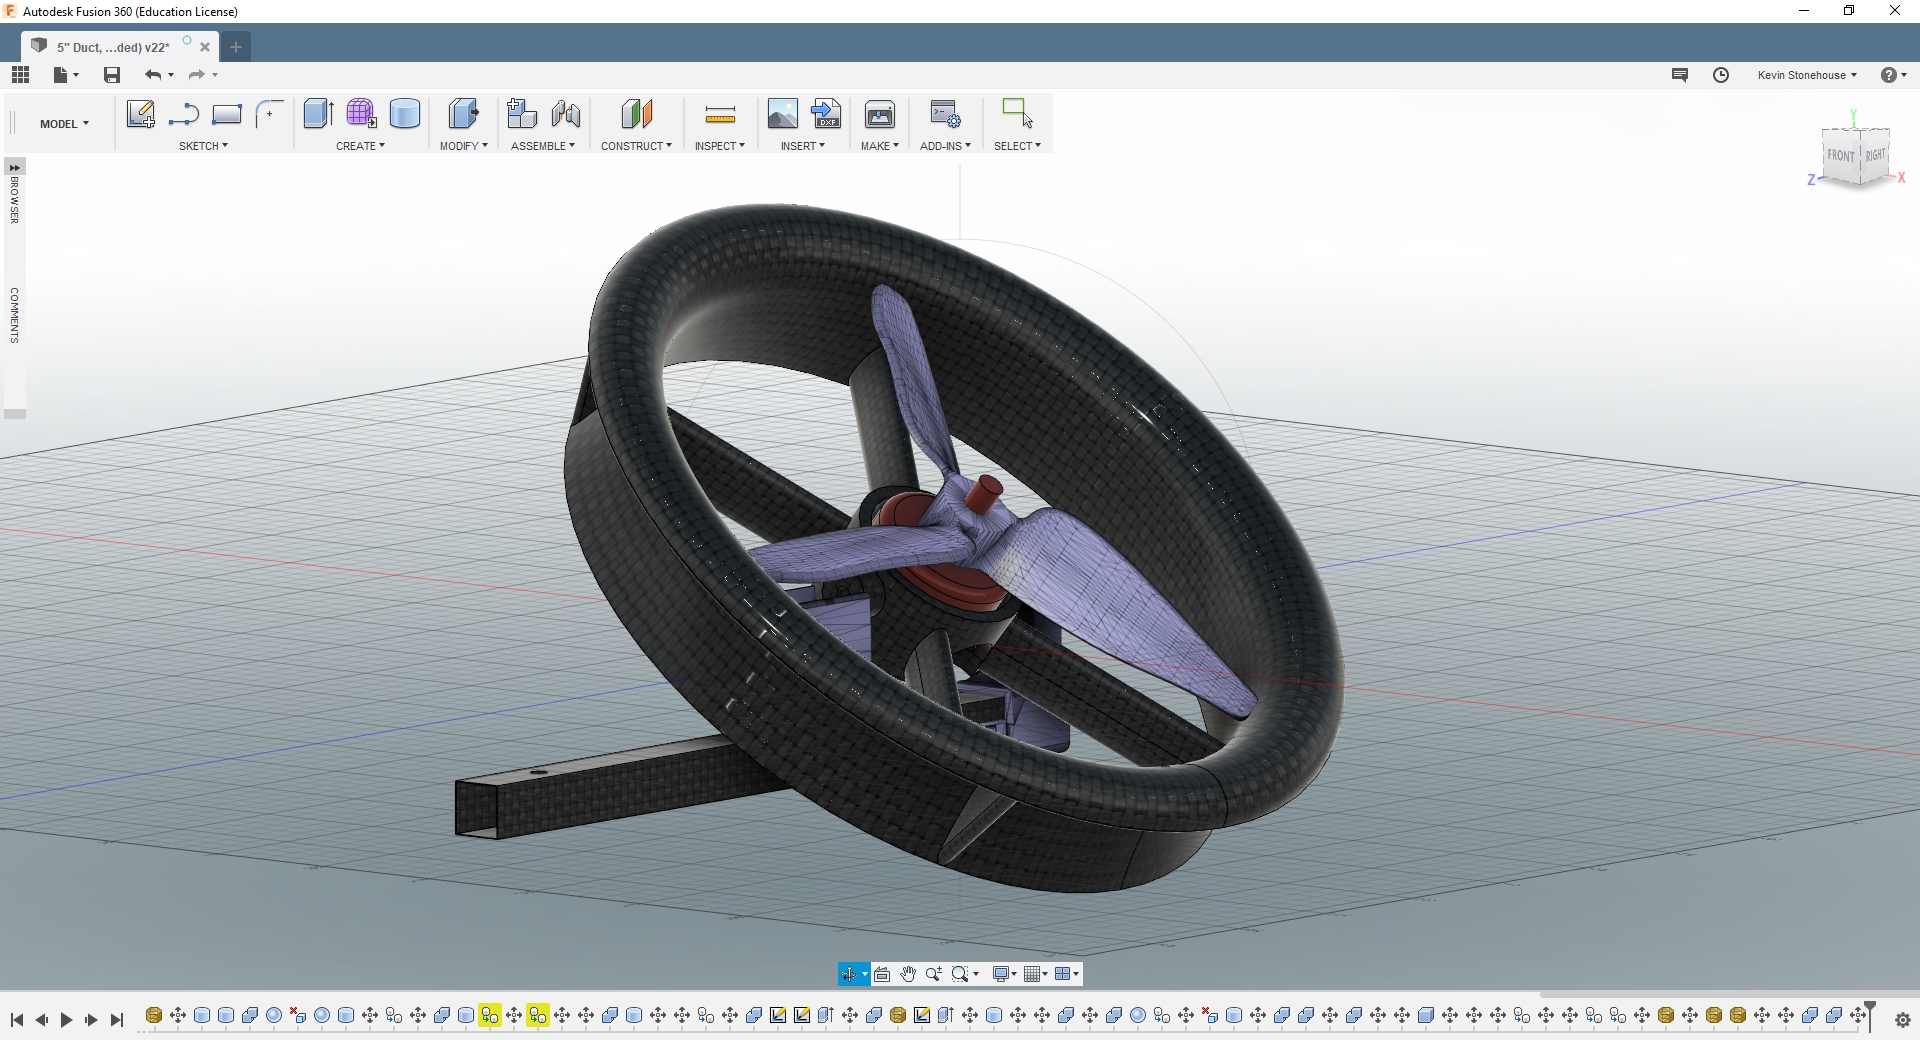The width and height of the screenshot is (1920, 1040).
Task: Open the Viewports layout dropdown
Action: pyautogui.click(x=1067, y=974)
